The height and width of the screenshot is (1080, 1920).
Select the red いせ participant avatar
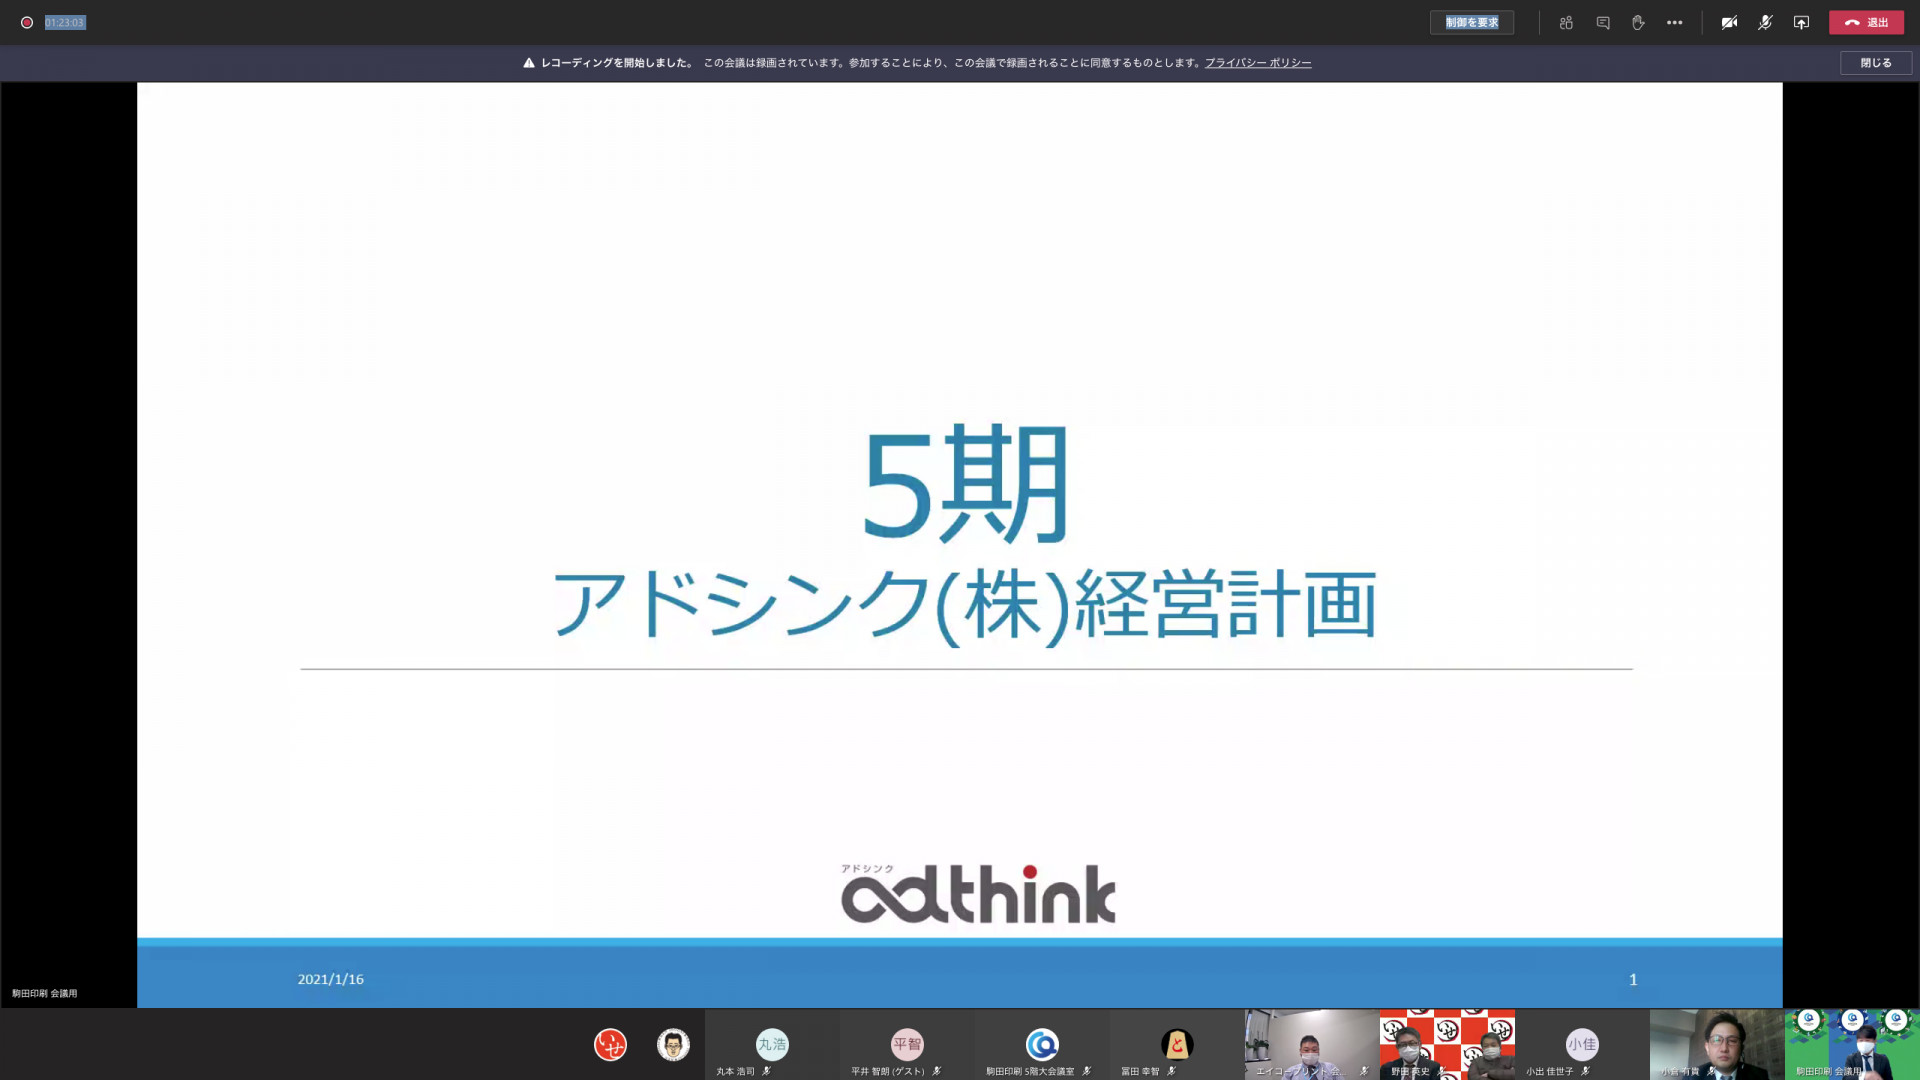(x=610, y=1045)
